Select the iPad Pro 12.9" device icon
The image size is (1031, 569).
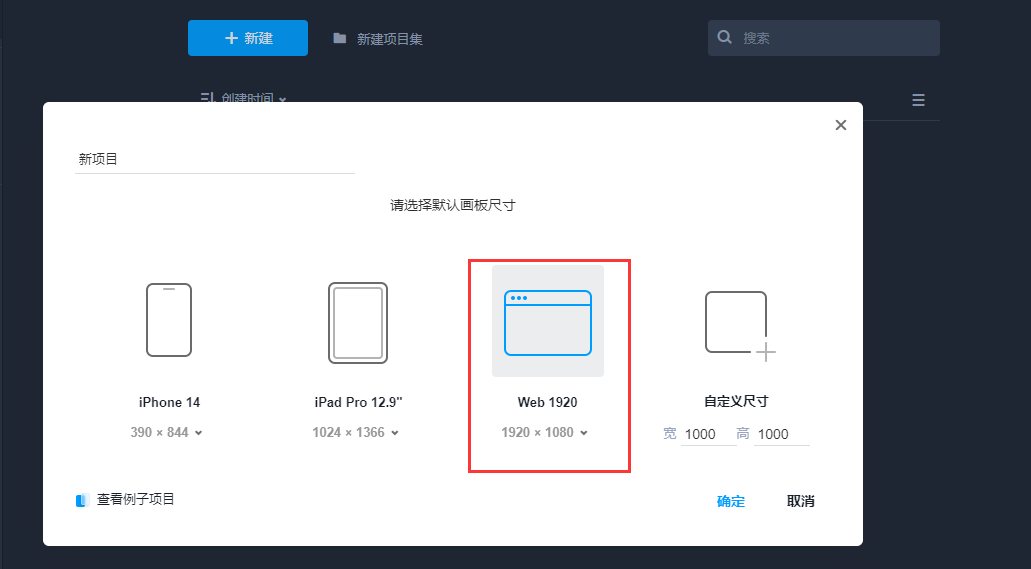click(x=358, y=323)
